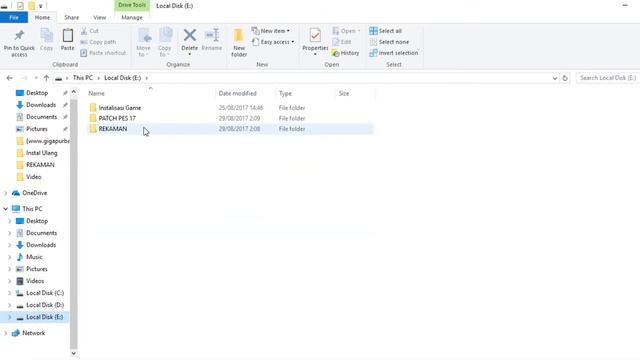The image size is (640, 360).
Task: Choose Paste shortcut option
Action: pyautogui.click(x=103, y=53)
